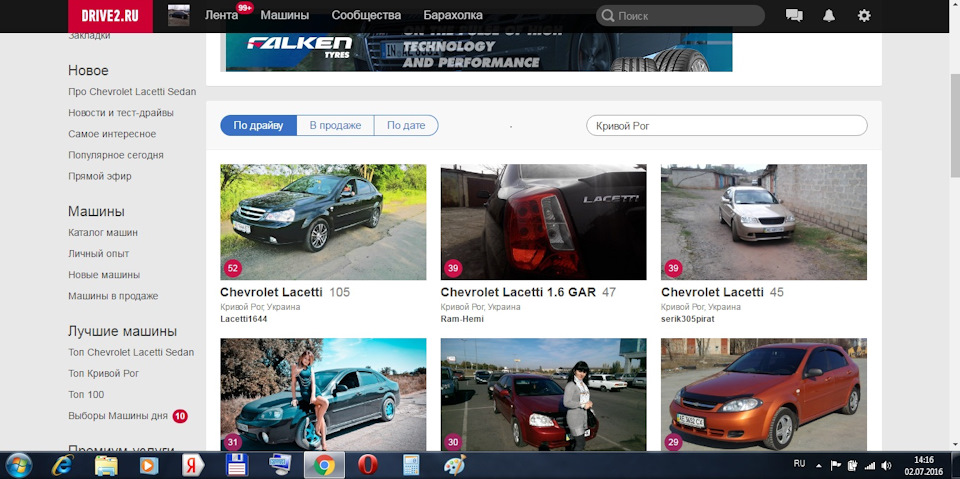
Task: Open the orange hatchback photo
Action: (x=763, y=394)
